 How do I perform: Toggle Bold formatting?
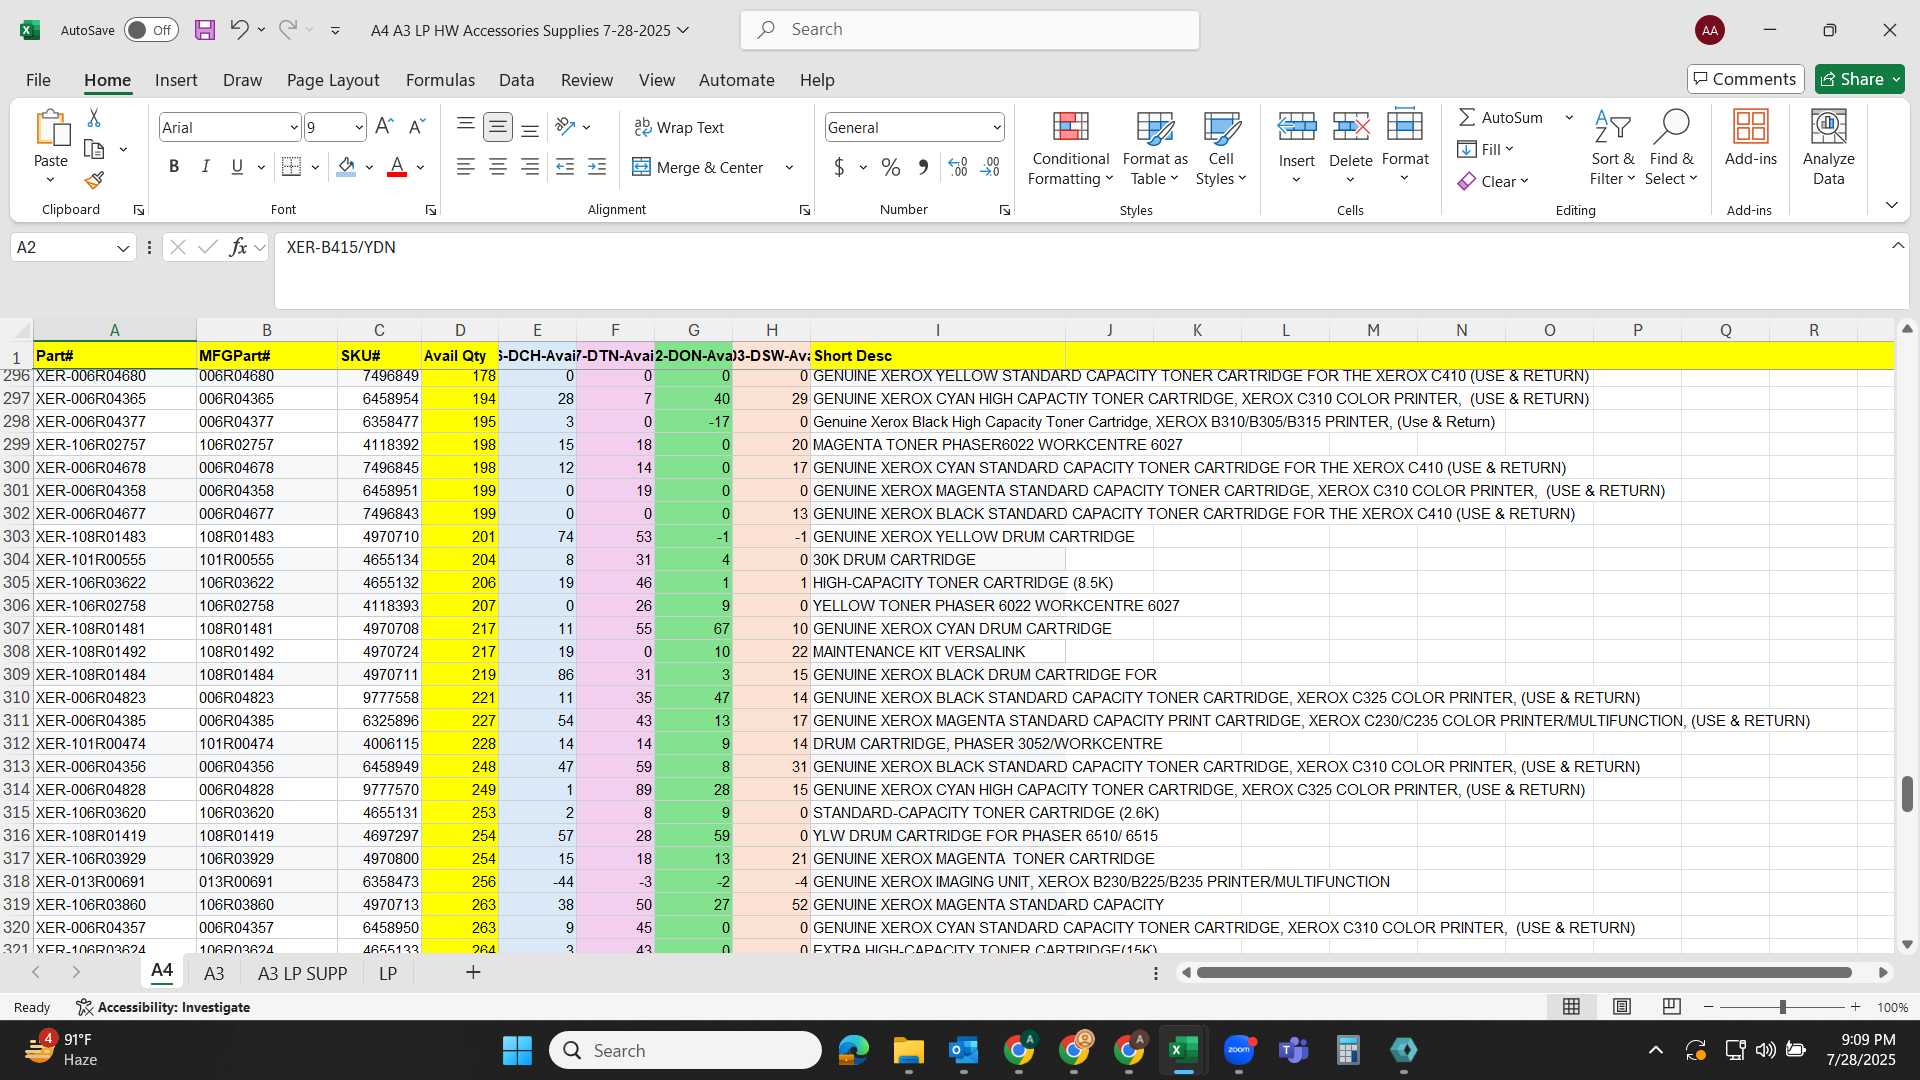tap(174, 167)
